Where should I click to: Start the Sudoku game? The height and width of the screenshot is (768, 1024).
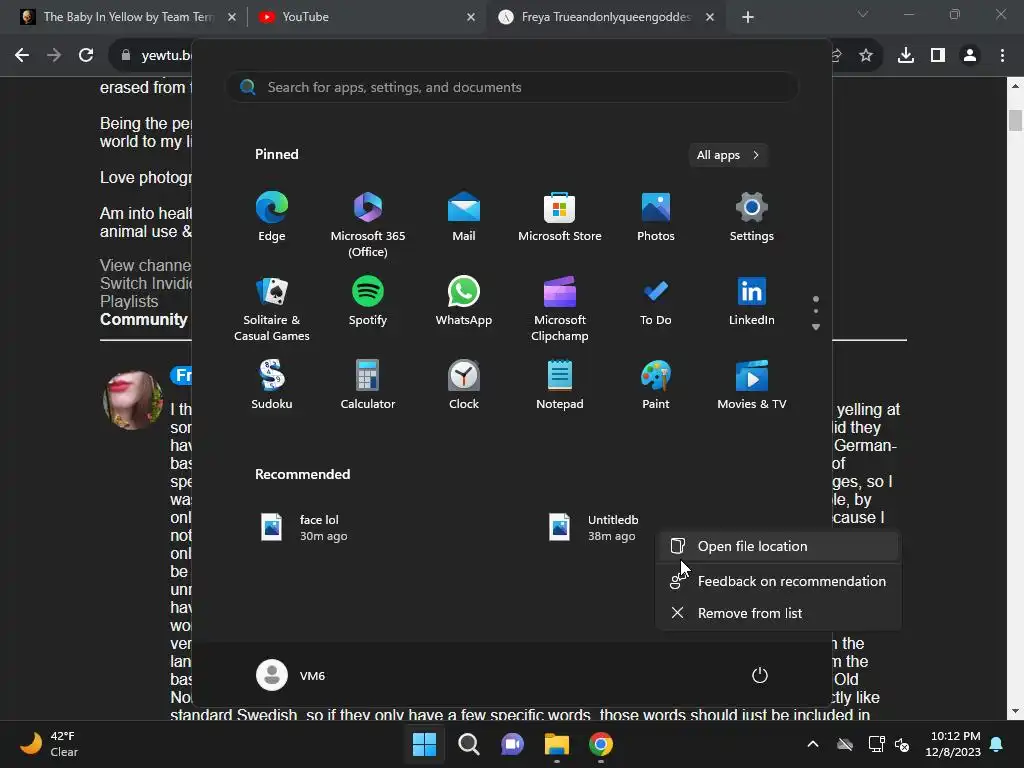coord(272,385)
